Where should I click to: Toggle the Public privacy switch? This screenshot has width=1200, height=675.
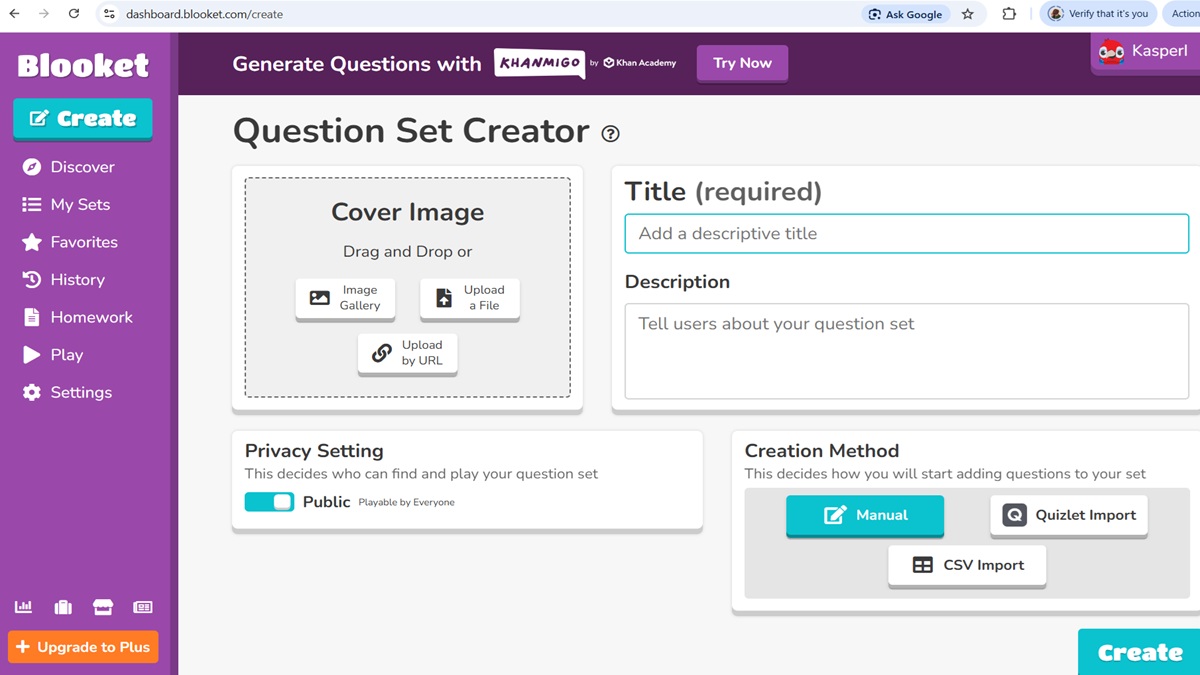[269, 502]
